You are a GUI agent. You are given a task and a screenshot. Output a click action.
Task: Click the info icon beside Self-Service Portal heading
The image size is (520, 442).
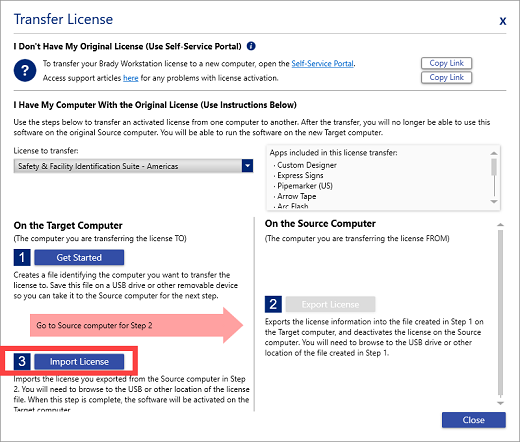coord(251,46)
